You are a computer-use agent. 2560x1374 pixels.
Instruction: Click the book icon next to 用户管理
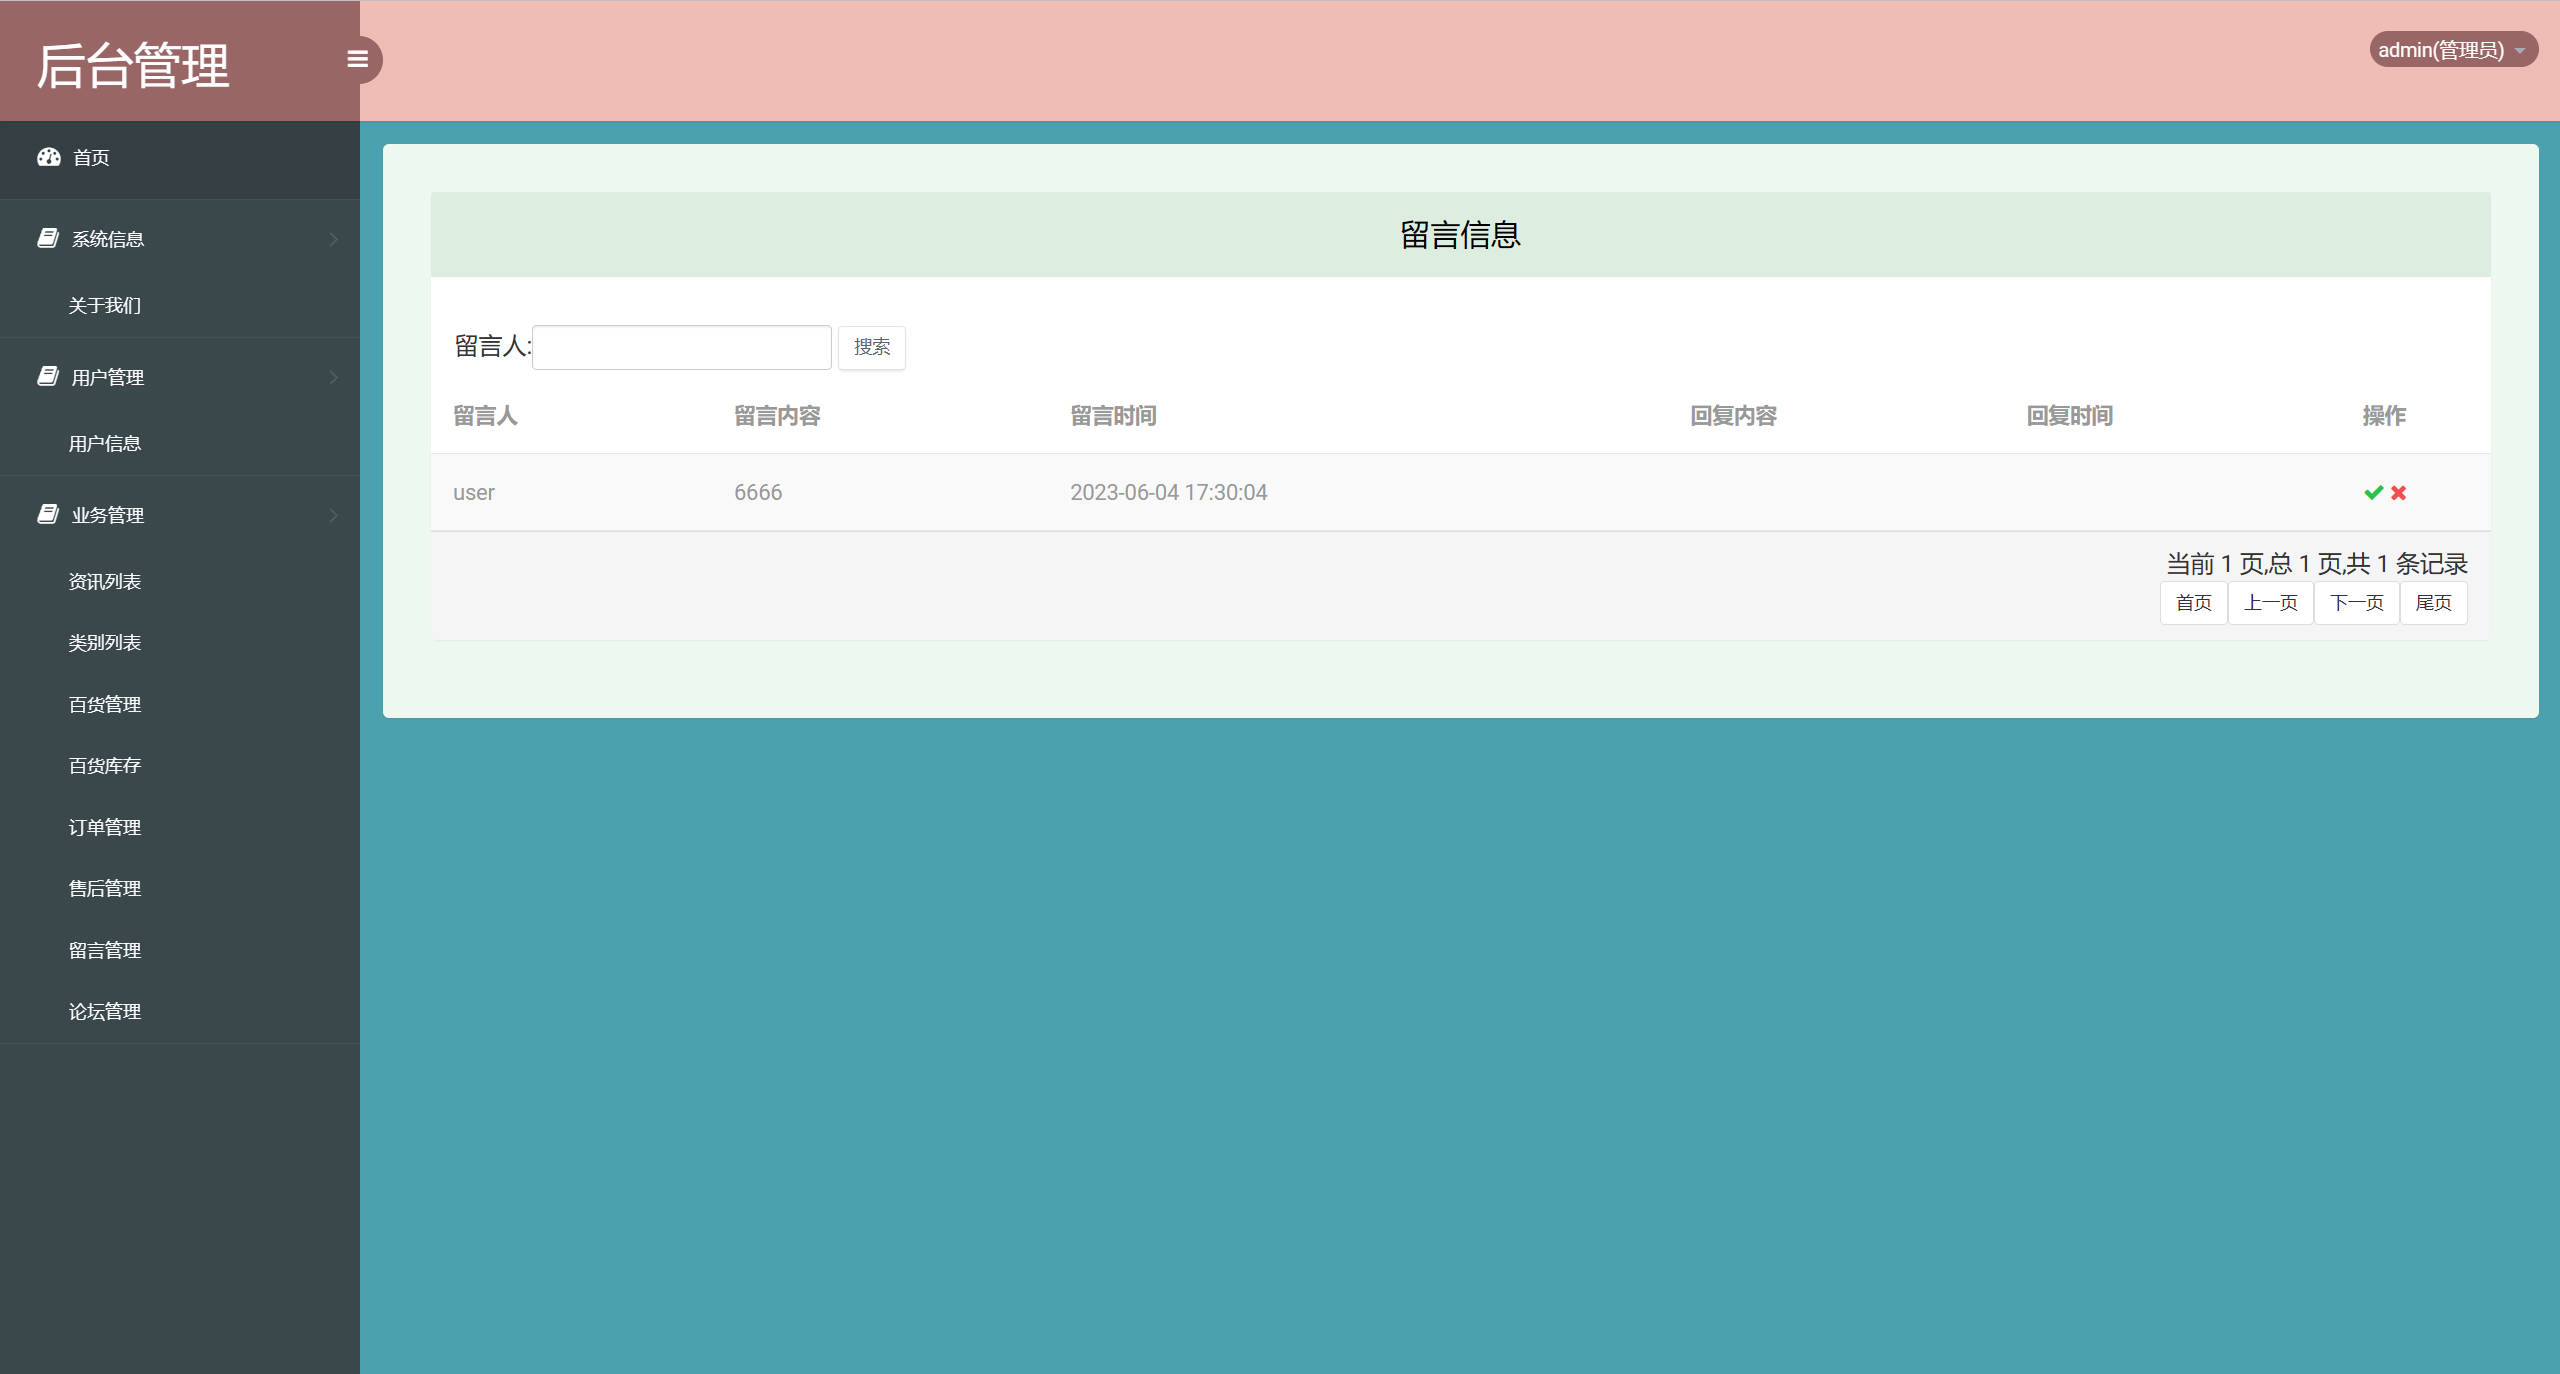tap(49, 376)
